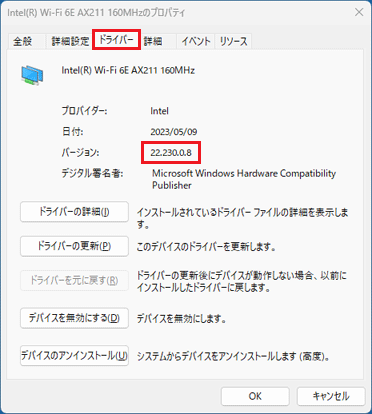Click the デバイスのアンインストール(U) button
The image size is (372, 414).
pos(74,356)
